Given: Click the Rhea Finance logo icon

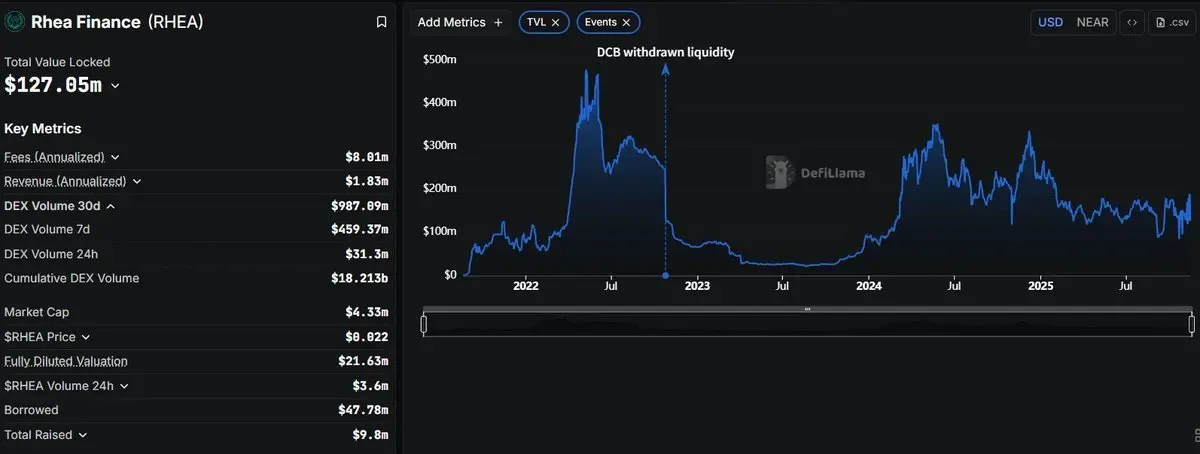Looking at the screenshot, I should click(15, 21).
